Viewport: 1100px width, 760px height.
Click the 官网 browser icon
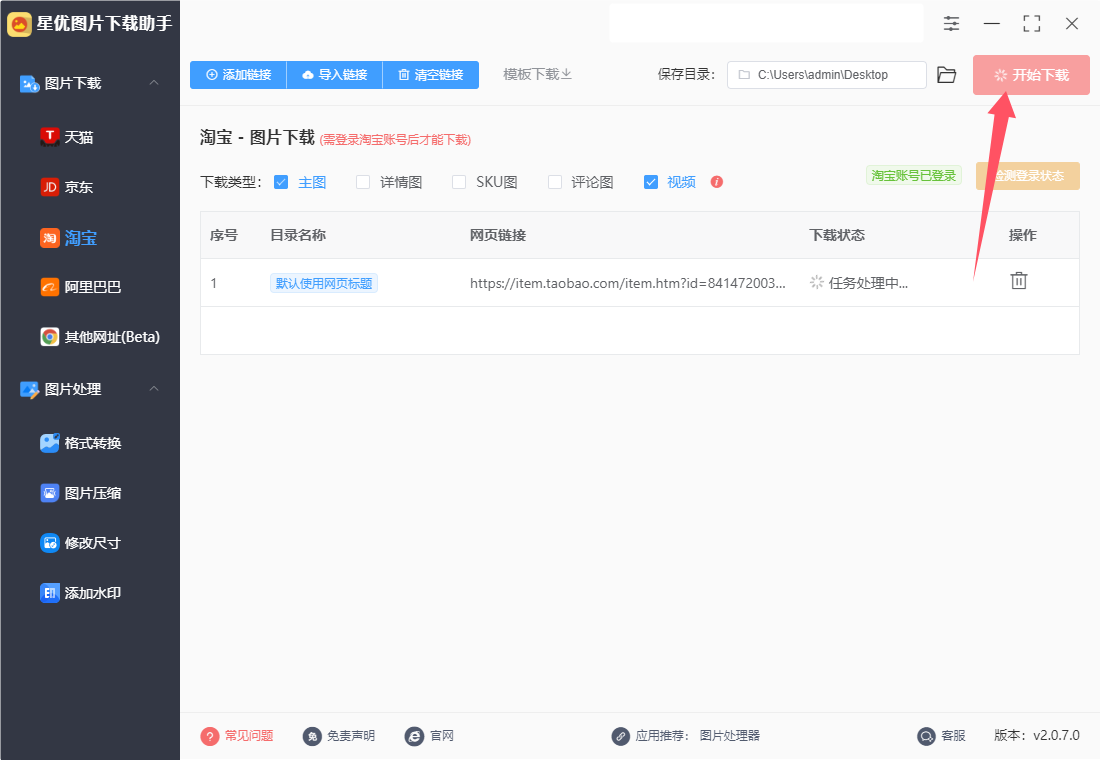coord(415,736)
